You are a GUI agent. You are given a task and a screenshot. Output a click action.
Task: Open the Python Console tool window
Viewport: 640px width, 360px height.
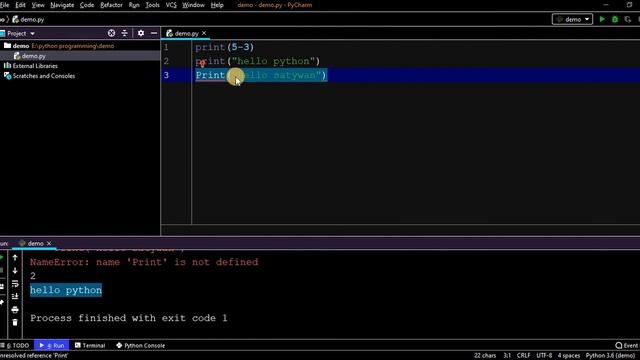coord(140,345)
